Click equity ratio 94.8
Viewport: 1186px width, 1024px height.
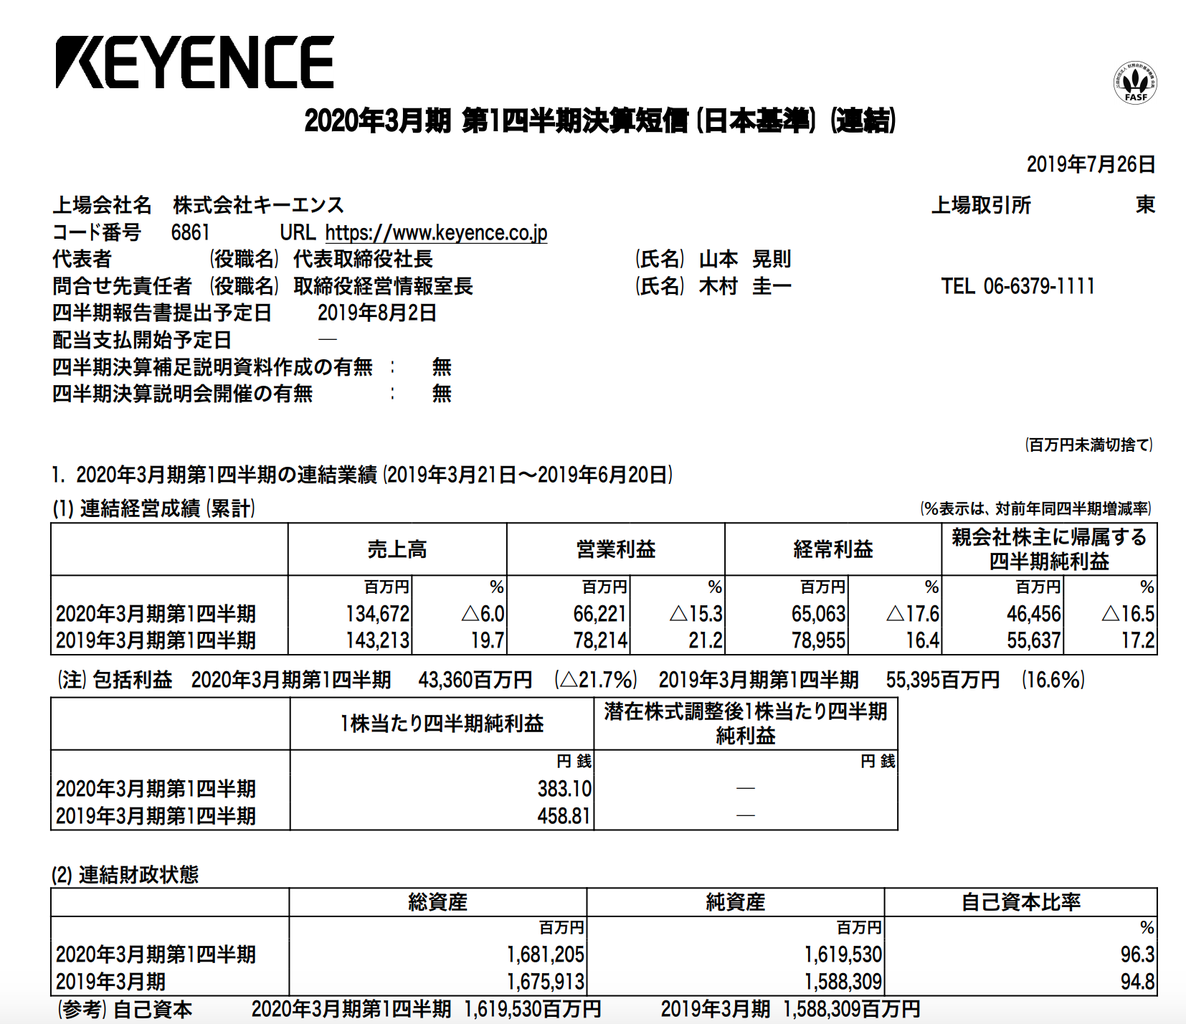point(1138,982)
